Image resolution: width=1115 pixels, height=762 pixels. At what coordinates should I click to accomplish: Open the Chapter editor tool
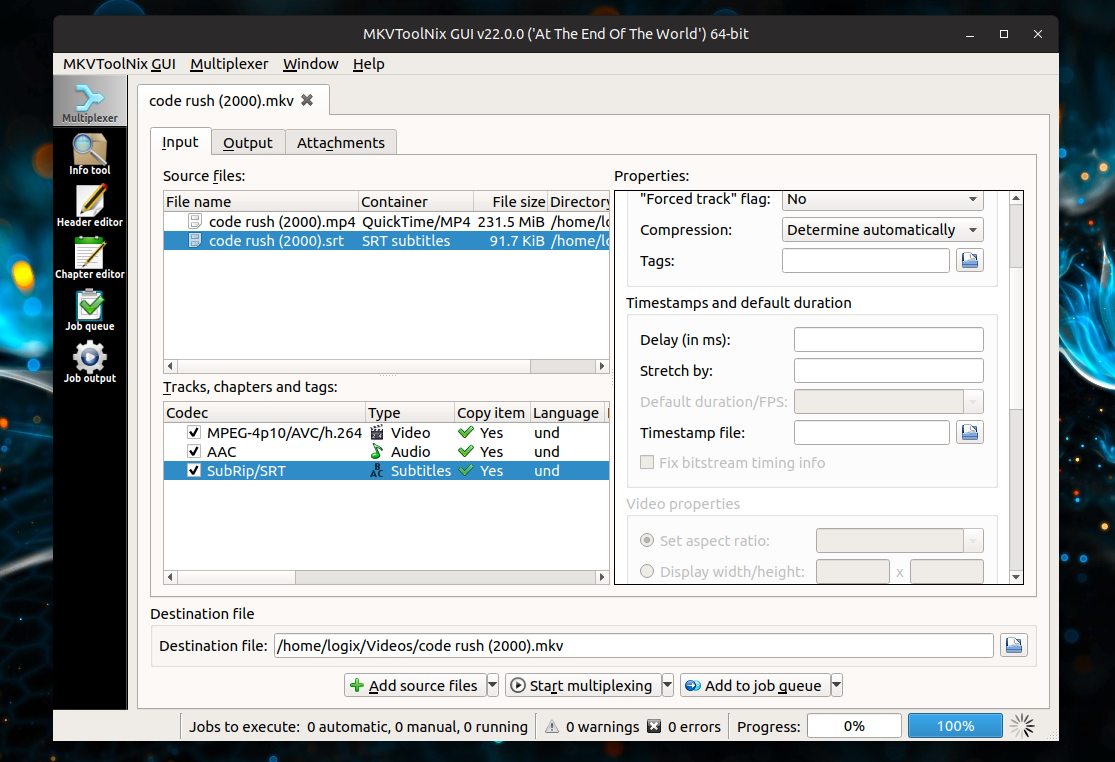coord(90,258)
